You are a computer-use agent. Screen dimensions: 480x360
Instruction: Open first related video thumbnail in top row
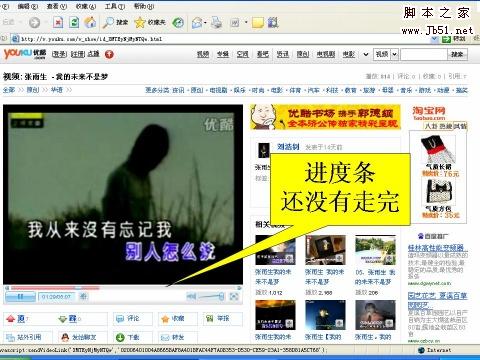pos(275,250)
